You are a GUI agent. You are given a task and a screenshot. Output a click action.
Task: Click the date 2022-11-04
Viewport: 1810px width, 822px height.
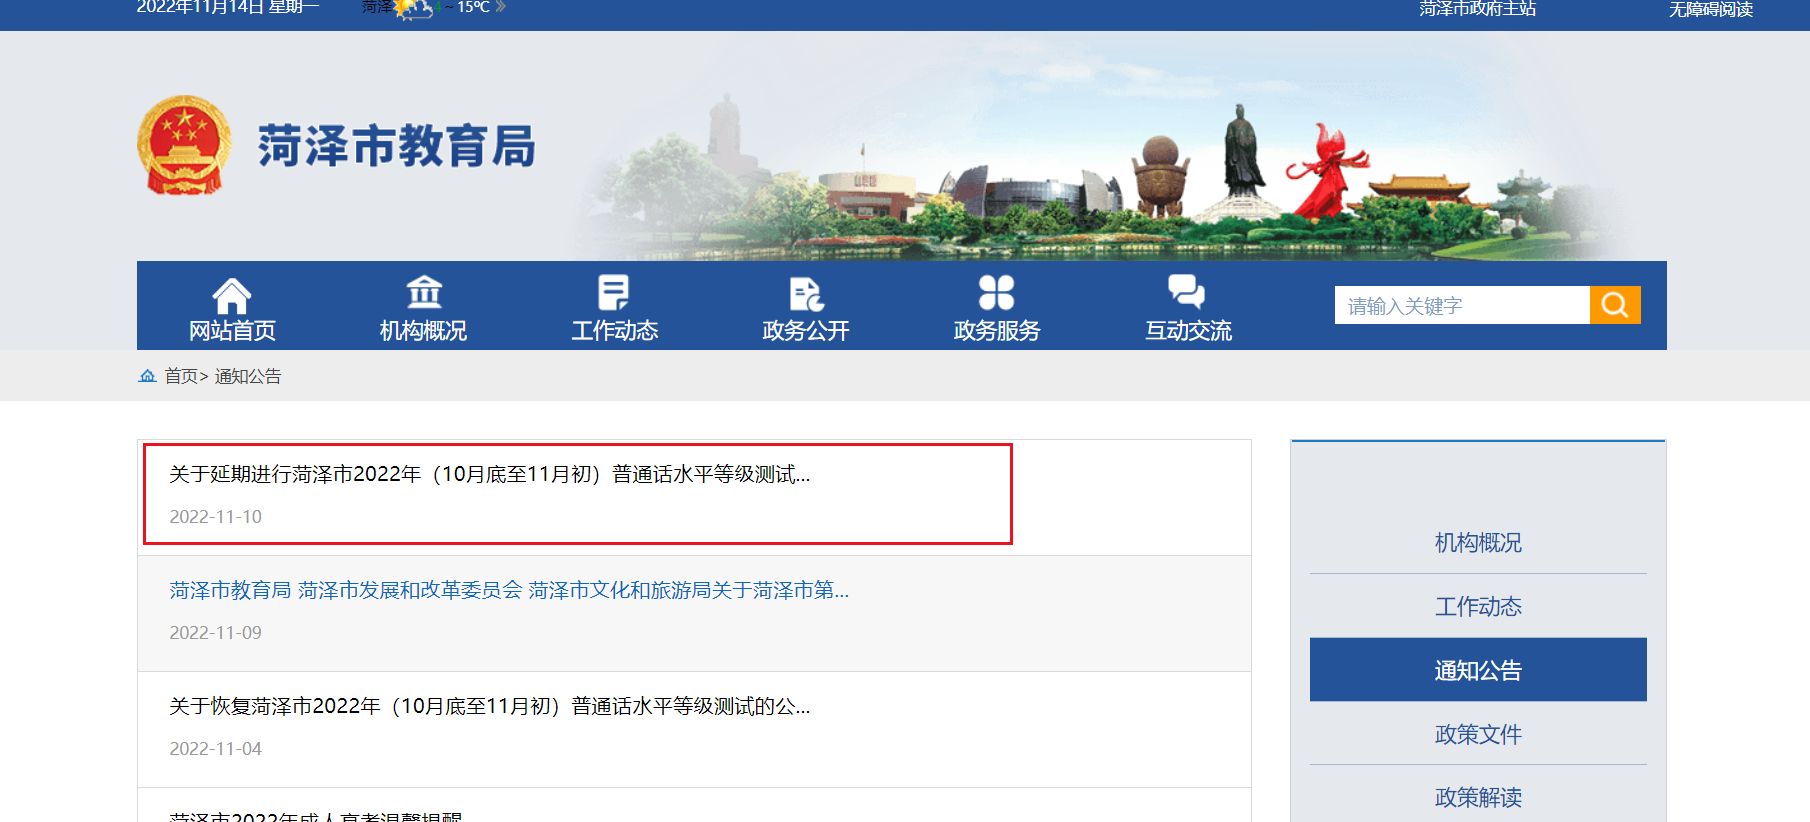click(x=216, y=749)
